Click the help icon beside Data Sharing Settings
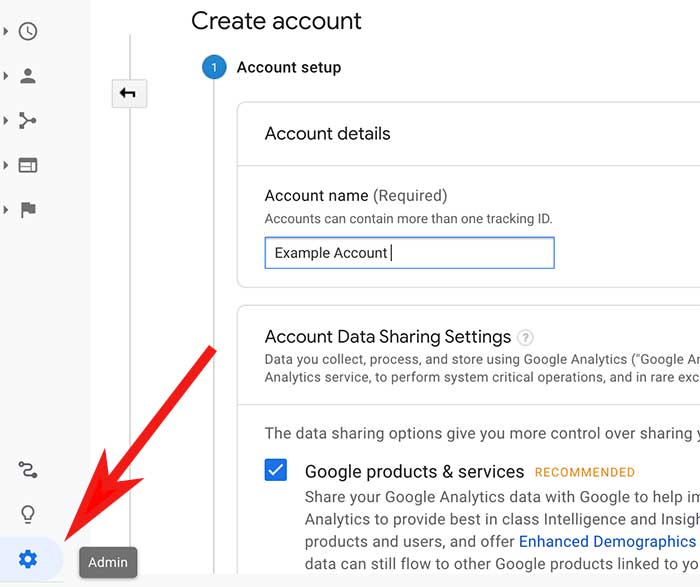 (526, 338)
